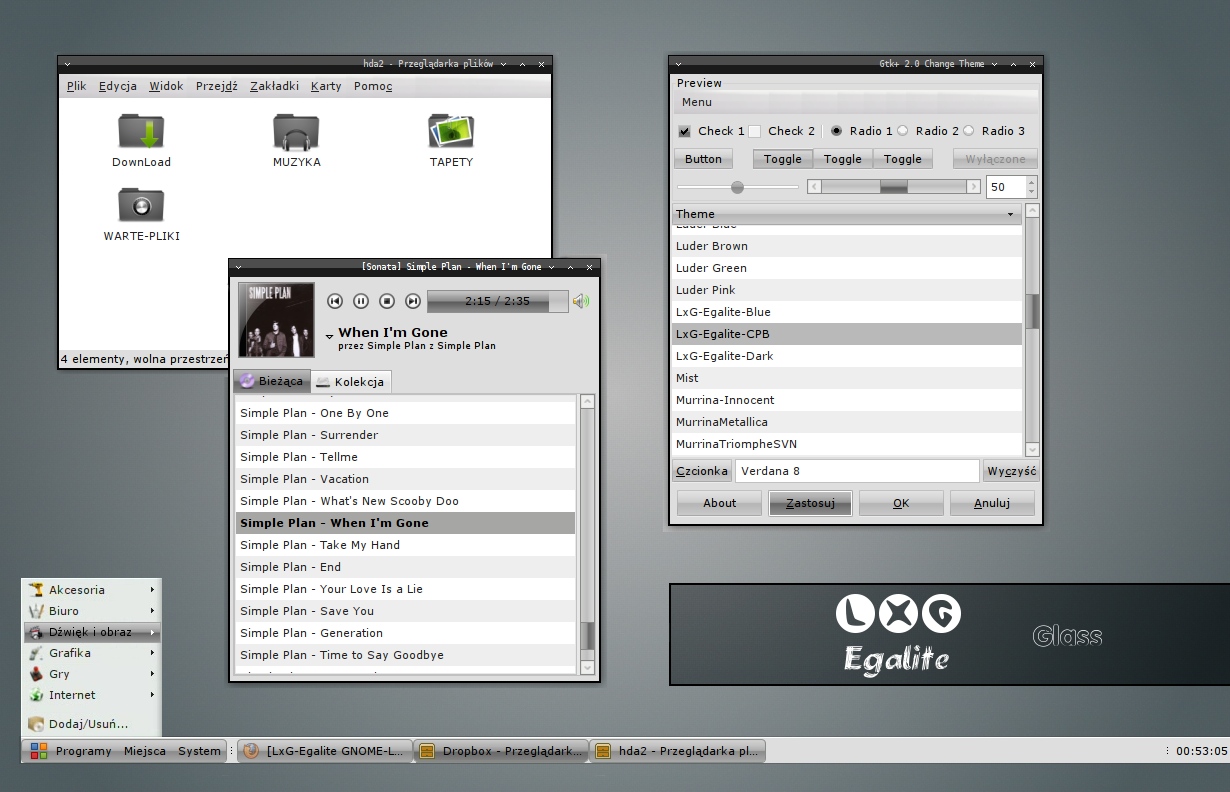Screen dimensions: 1230x792
Task: Click the OK button in theme dialog
Action: click(x=901, y=503)
